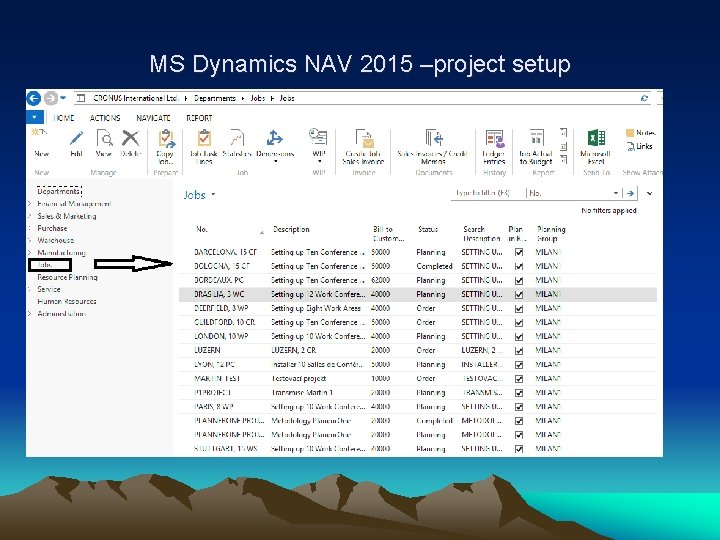Toggle Plan checkbox for BARCELONA row
Screen dimensions: 720x540
[x=519, y=252]
